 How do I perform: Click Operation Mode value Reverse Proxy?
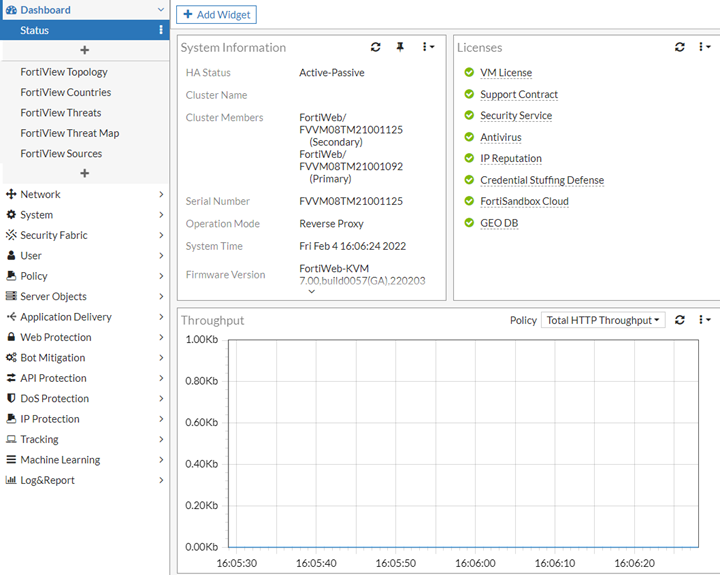click(x=332, y=224)
